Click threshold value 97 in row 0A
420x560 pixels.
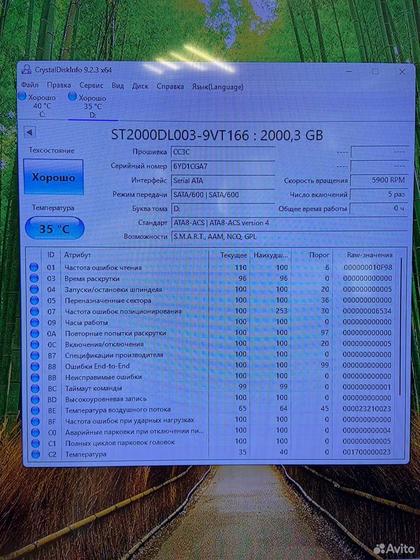[x=324, y=333]
